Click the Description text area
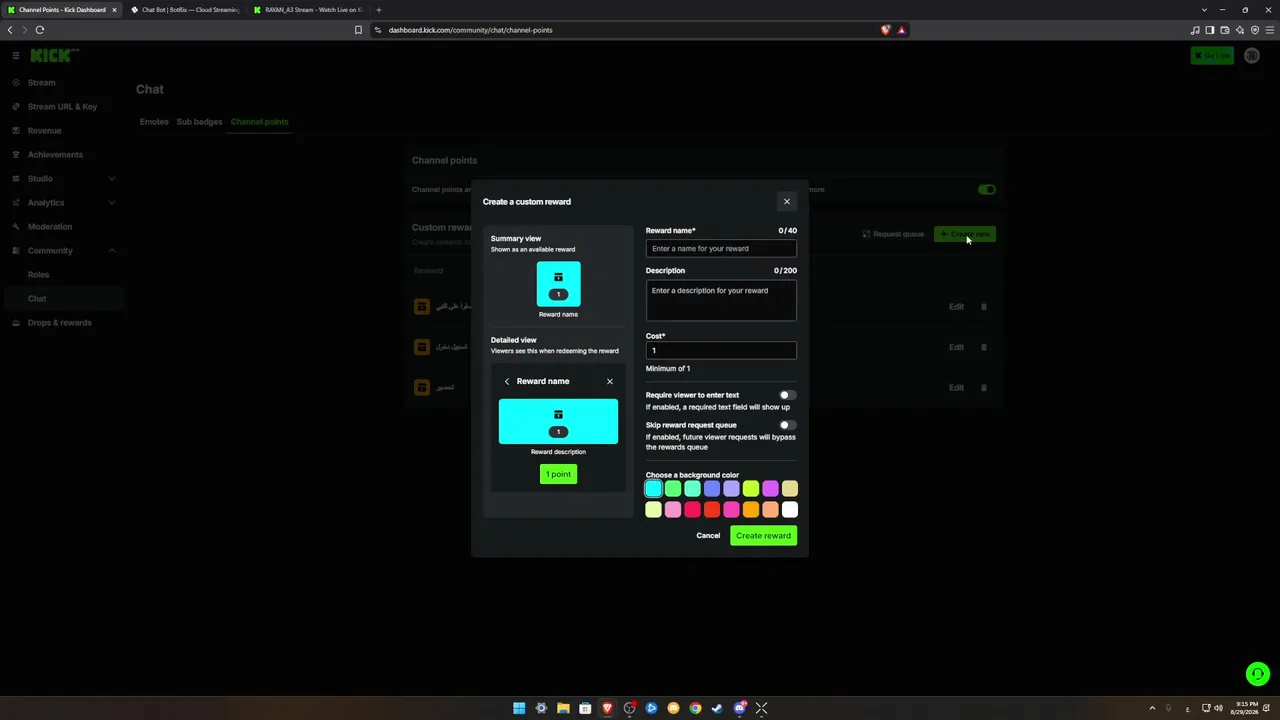The image size is (1280, 720). 721,301
